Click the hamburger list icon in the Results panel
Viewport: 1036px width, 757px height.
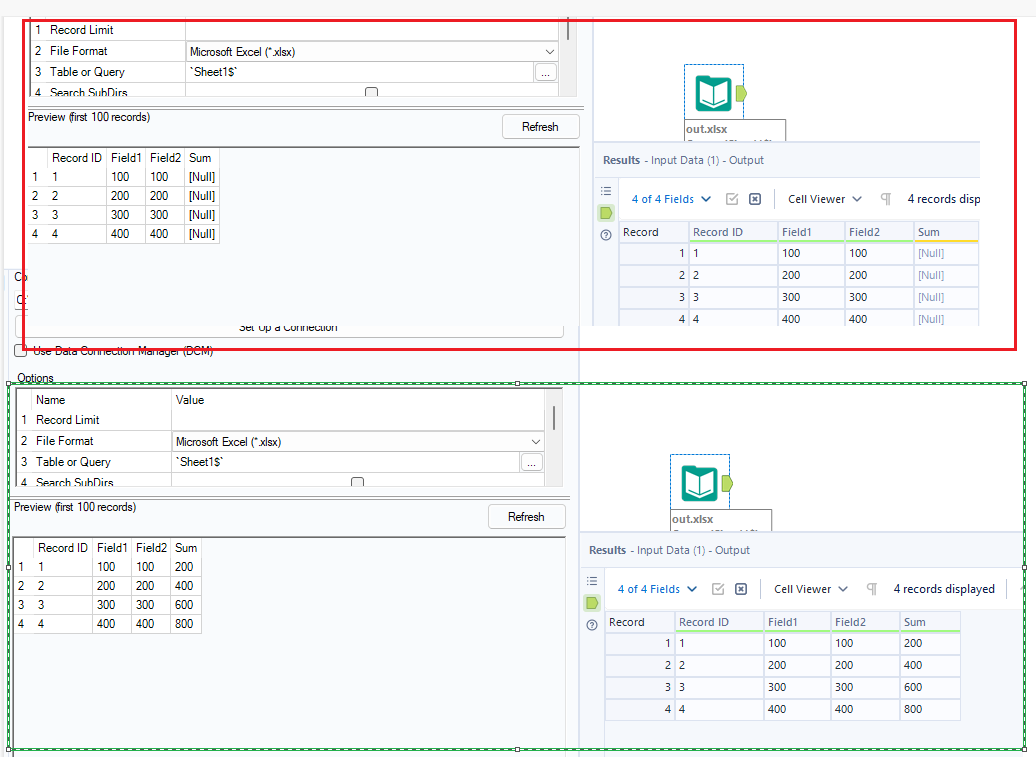pos(606,190)
